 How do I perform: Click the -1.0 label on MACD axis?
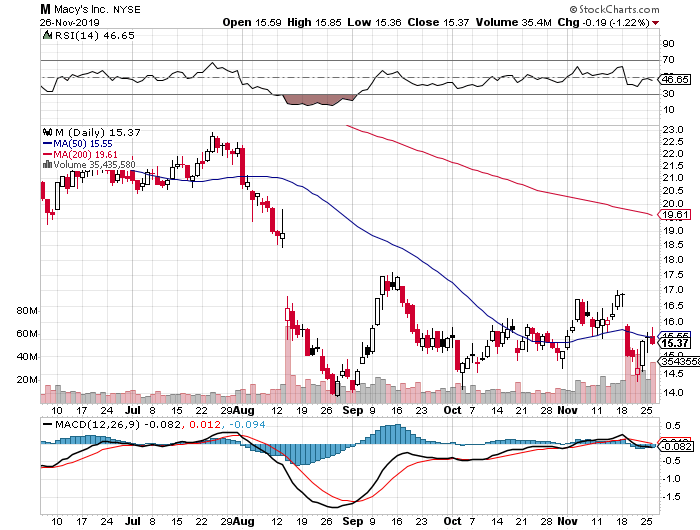[x=671, y=479]
